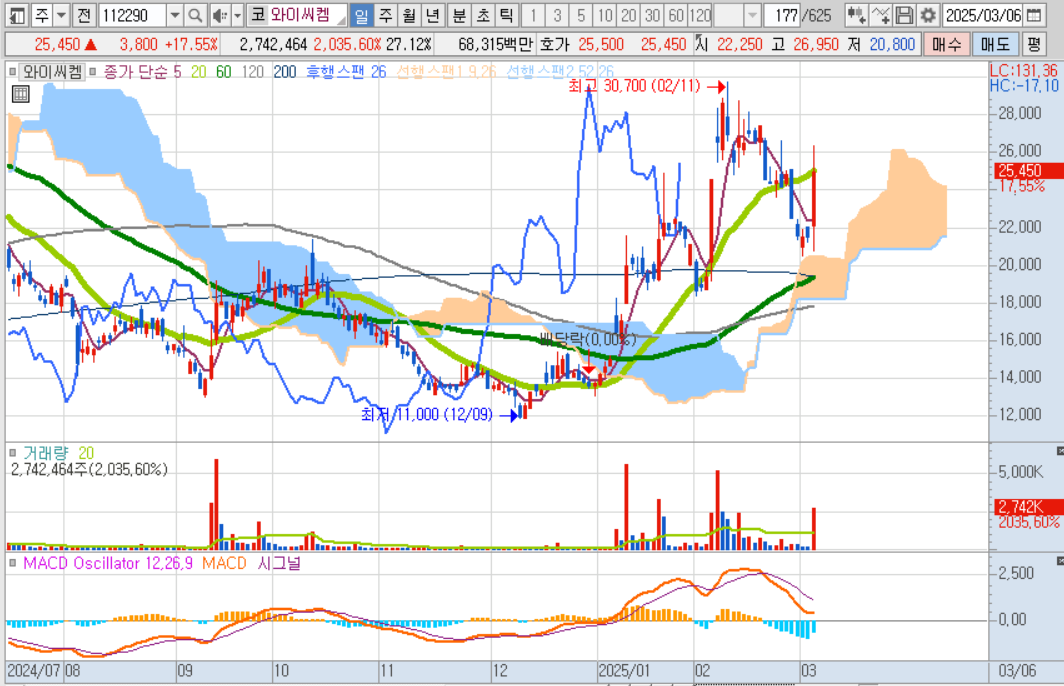Click the 평 button
This screenshot has height=686, width=1064.
pos(1033,45)
